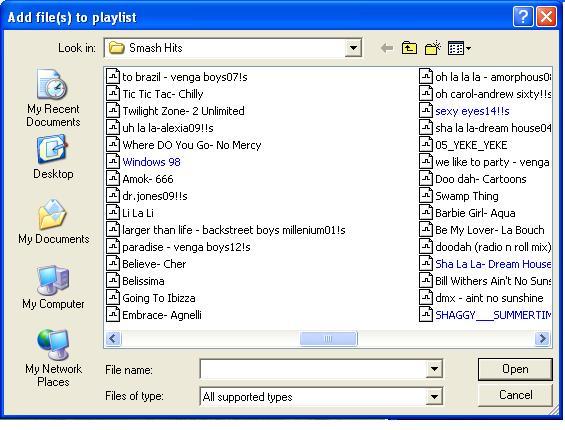The width and height of the screenshot is (565, 430).
Task: Create a new folder
Action: click(433, 48)
